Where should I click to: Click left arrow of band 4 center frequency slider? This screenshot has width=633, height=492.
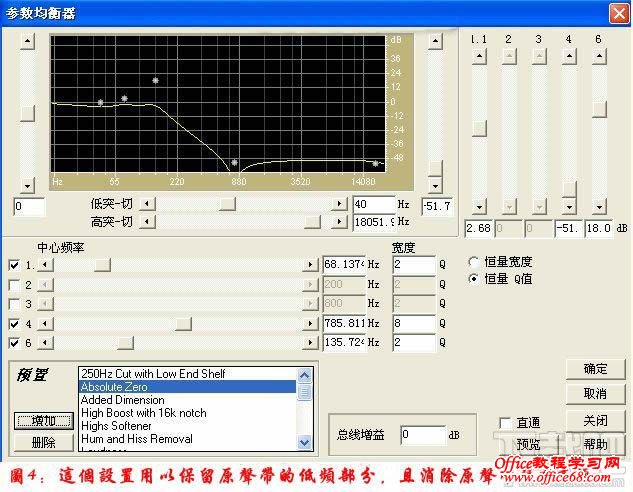point(43,324)
